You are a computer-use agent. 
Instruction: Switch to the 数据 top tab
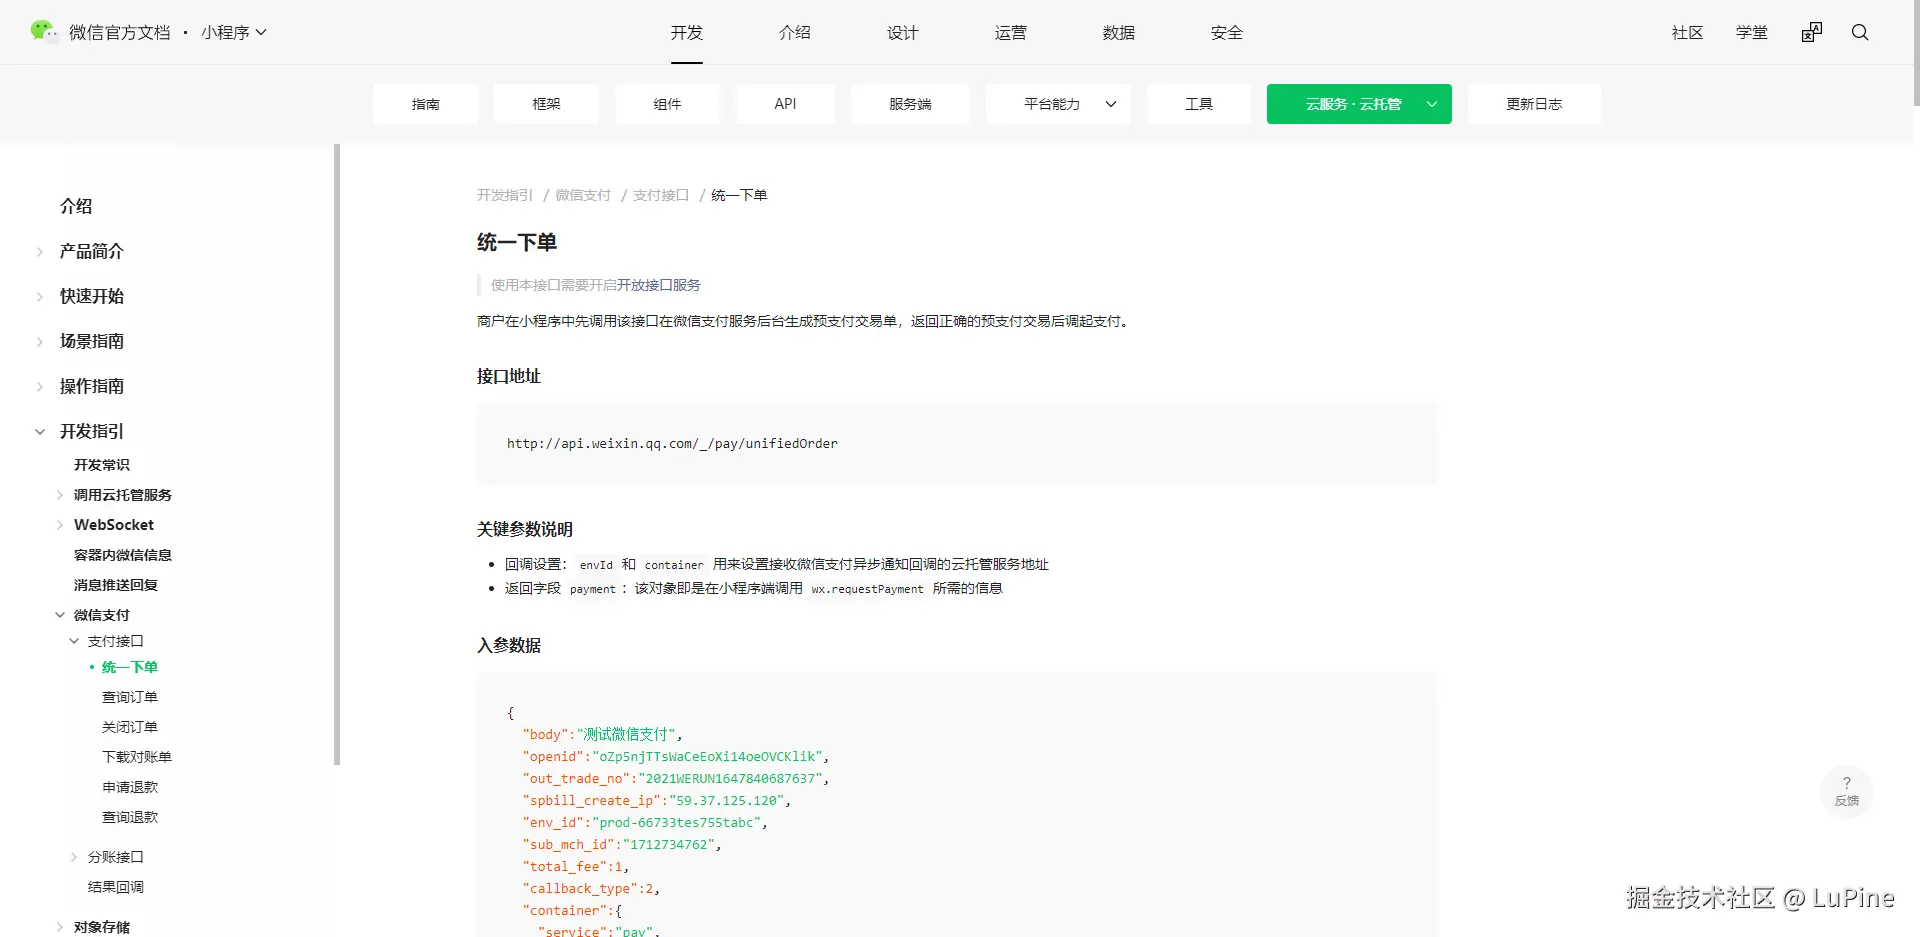click(x=1119, y=32)
